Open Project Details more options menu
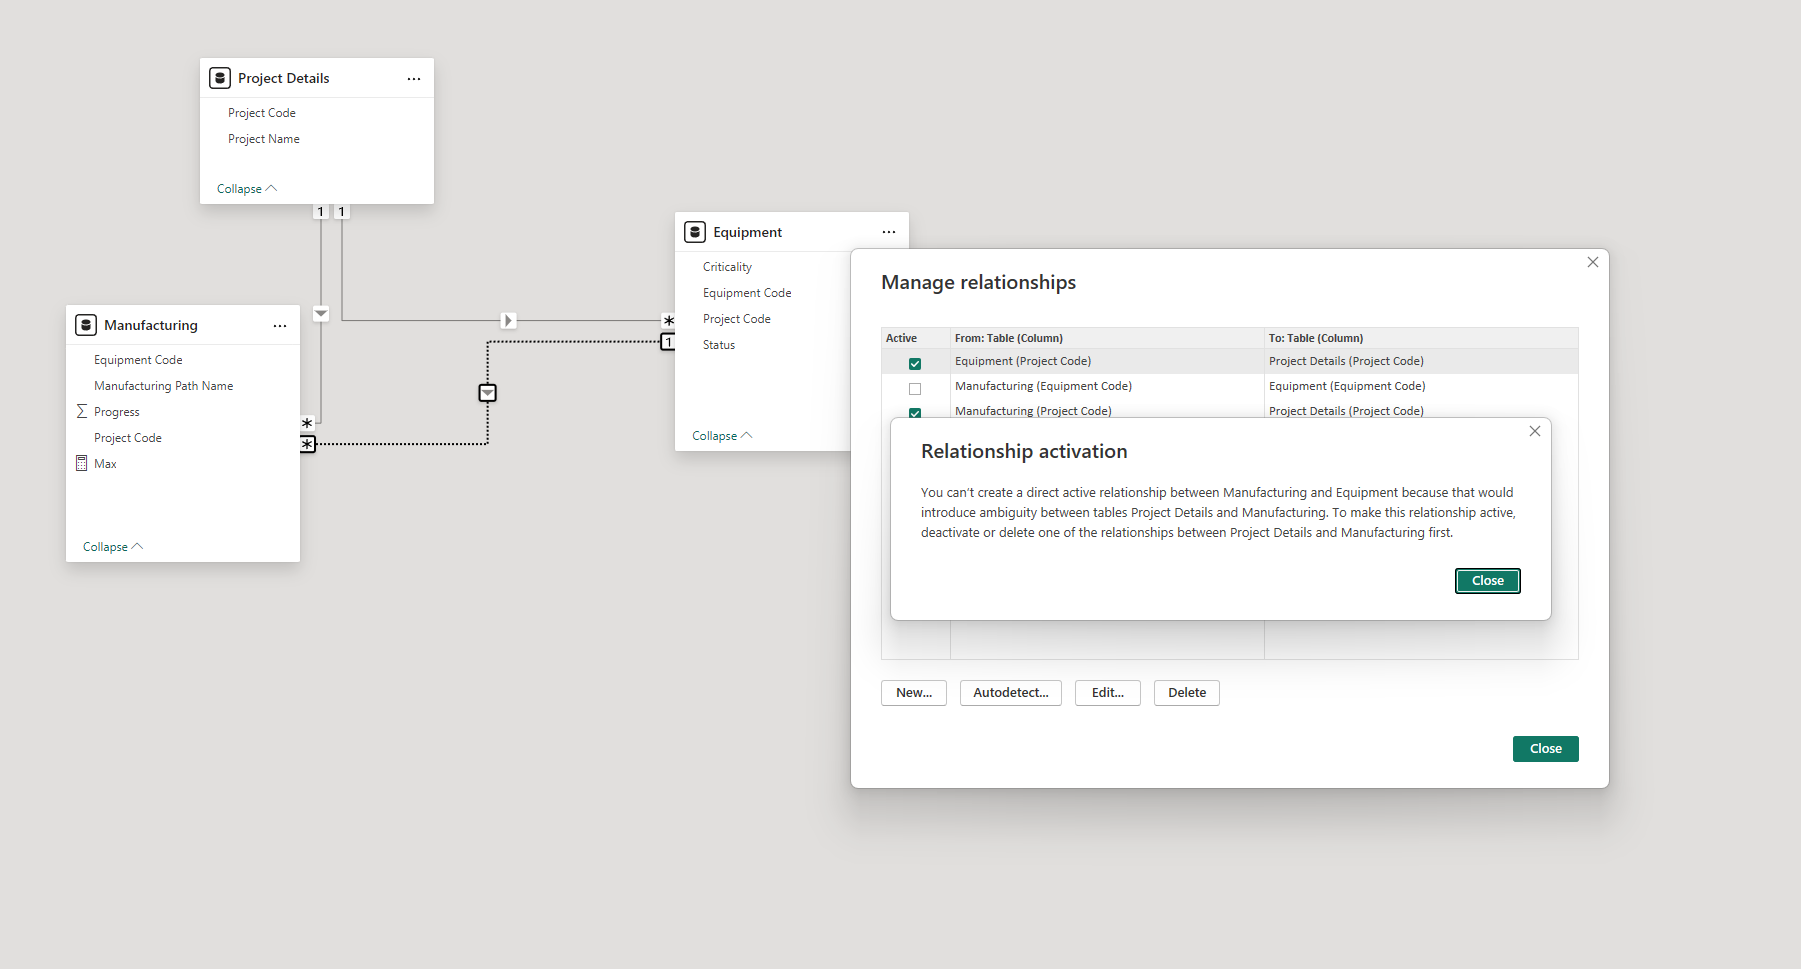Screen dimensions: 1801x969 tap(414, 78)
